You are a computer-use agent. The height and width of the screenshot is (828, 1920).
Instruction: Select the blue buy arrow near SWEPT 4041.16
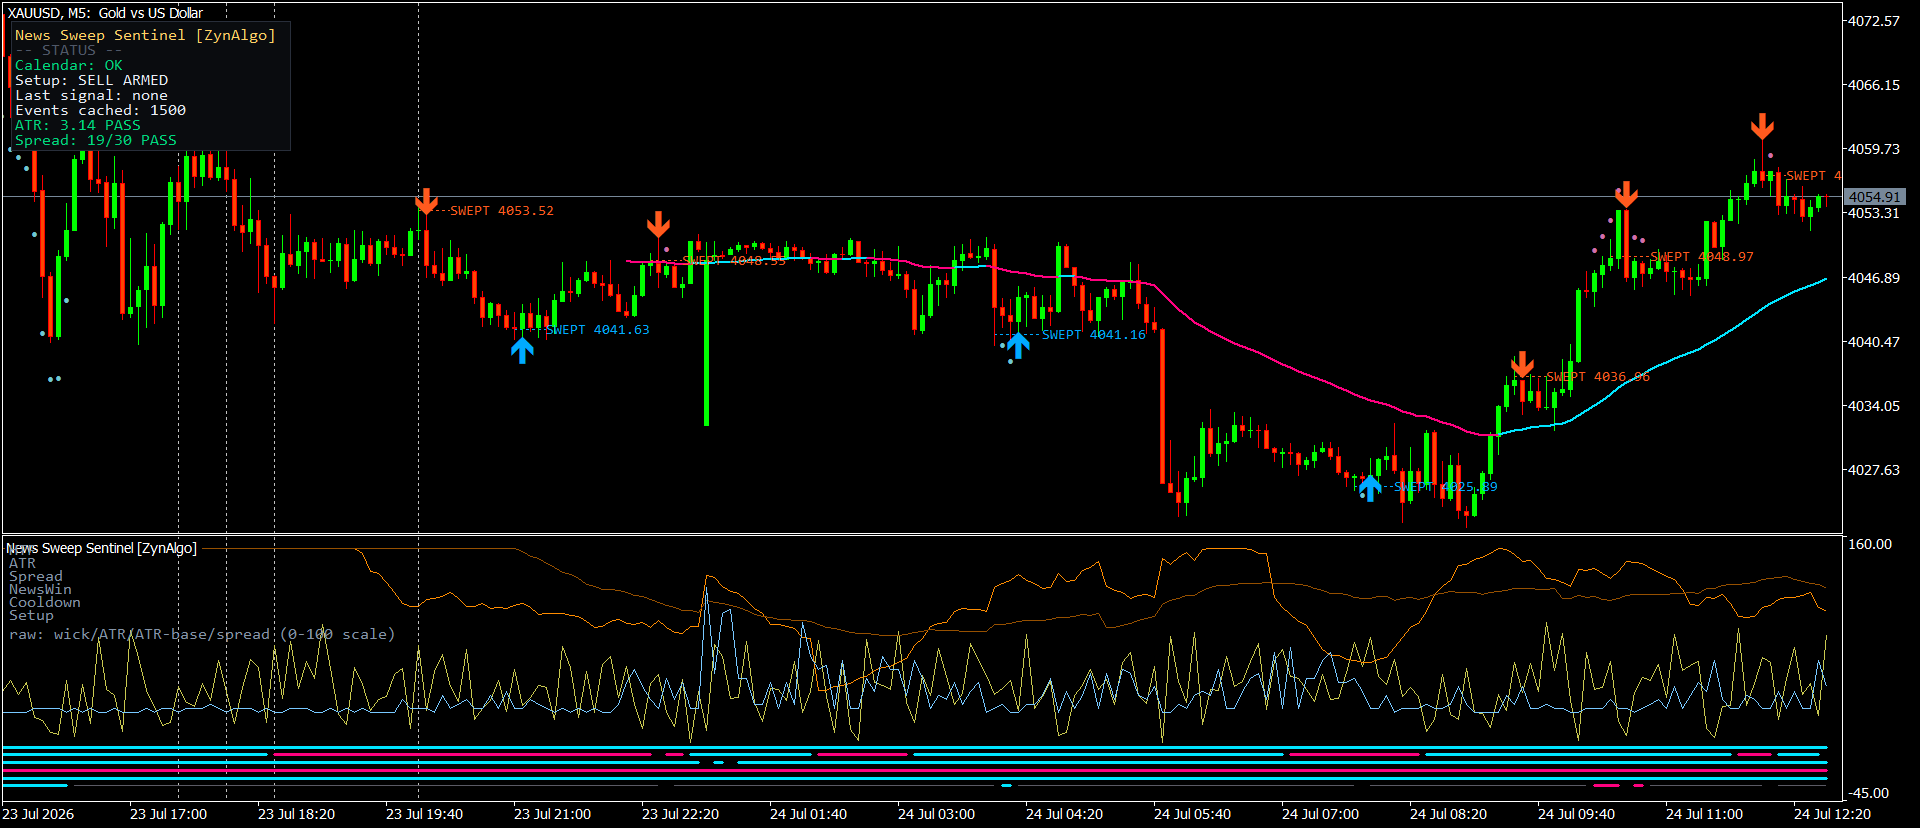click(x=1018, y=345)
